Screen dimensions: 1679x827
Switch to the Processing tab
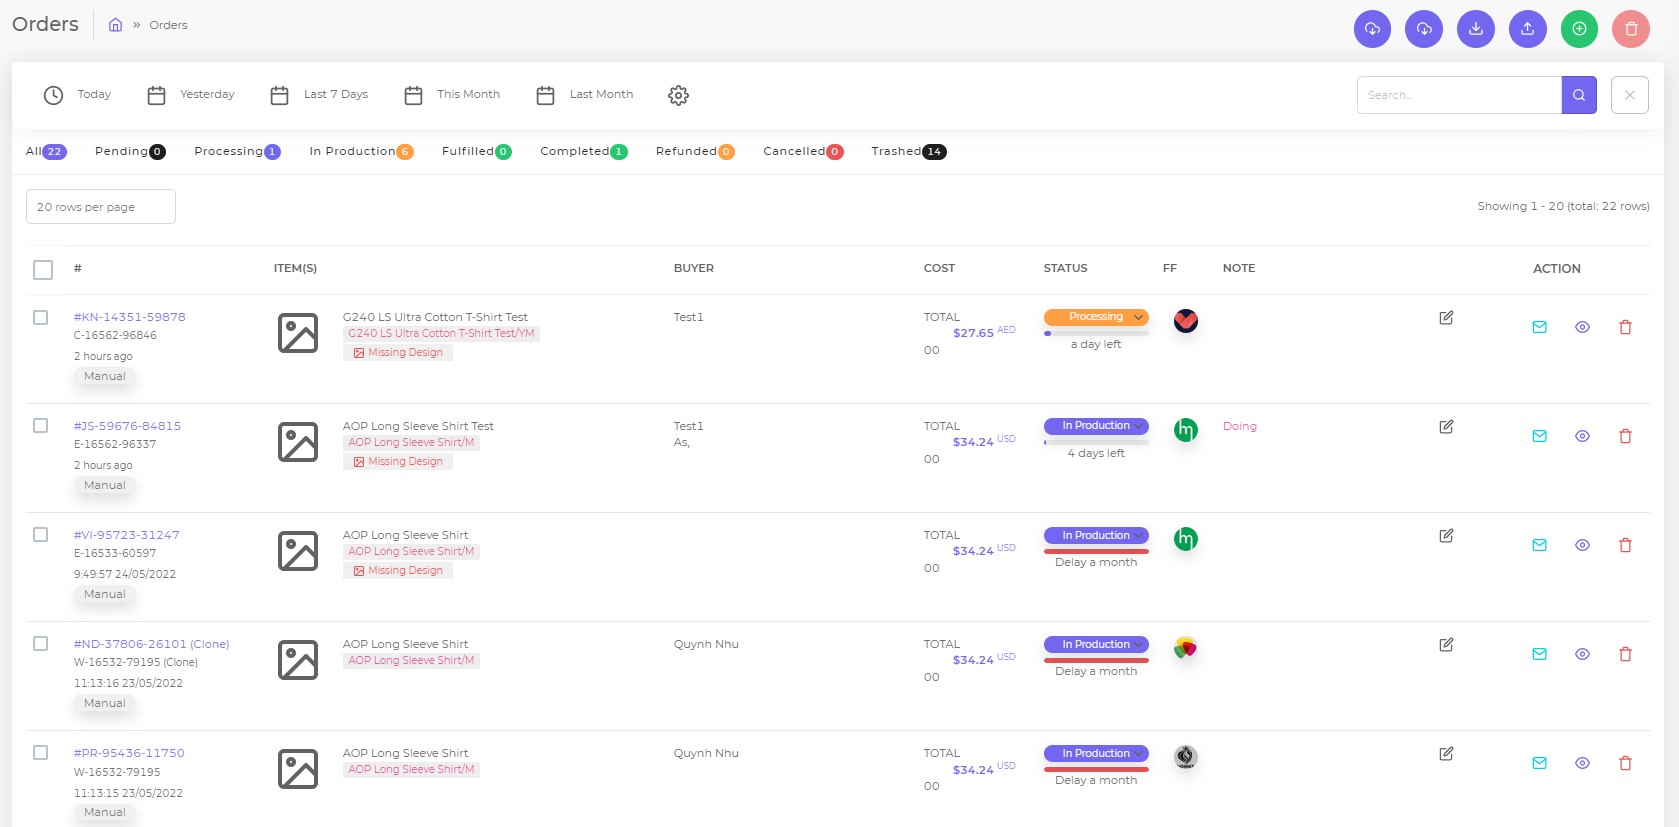[237, 152]
